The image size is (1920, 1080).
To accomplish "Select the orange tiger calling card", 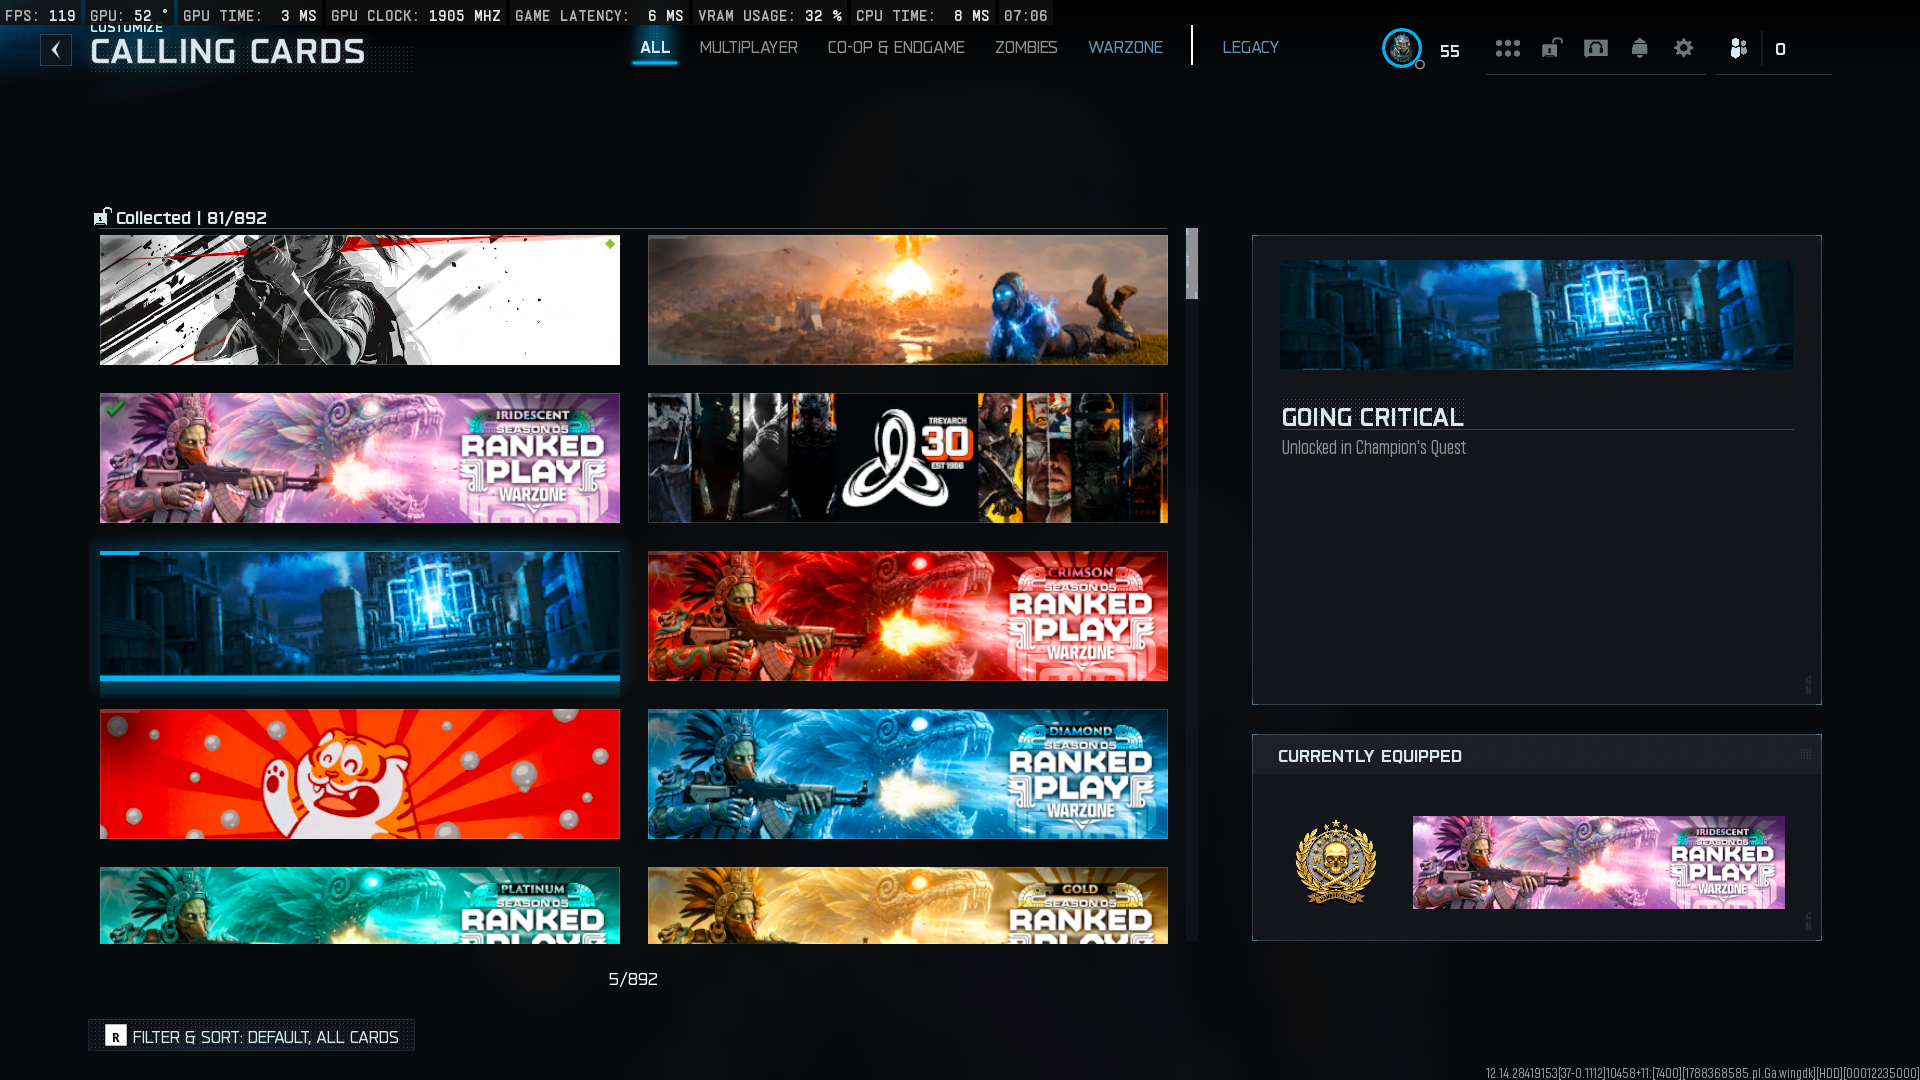I will click(360, 774).
